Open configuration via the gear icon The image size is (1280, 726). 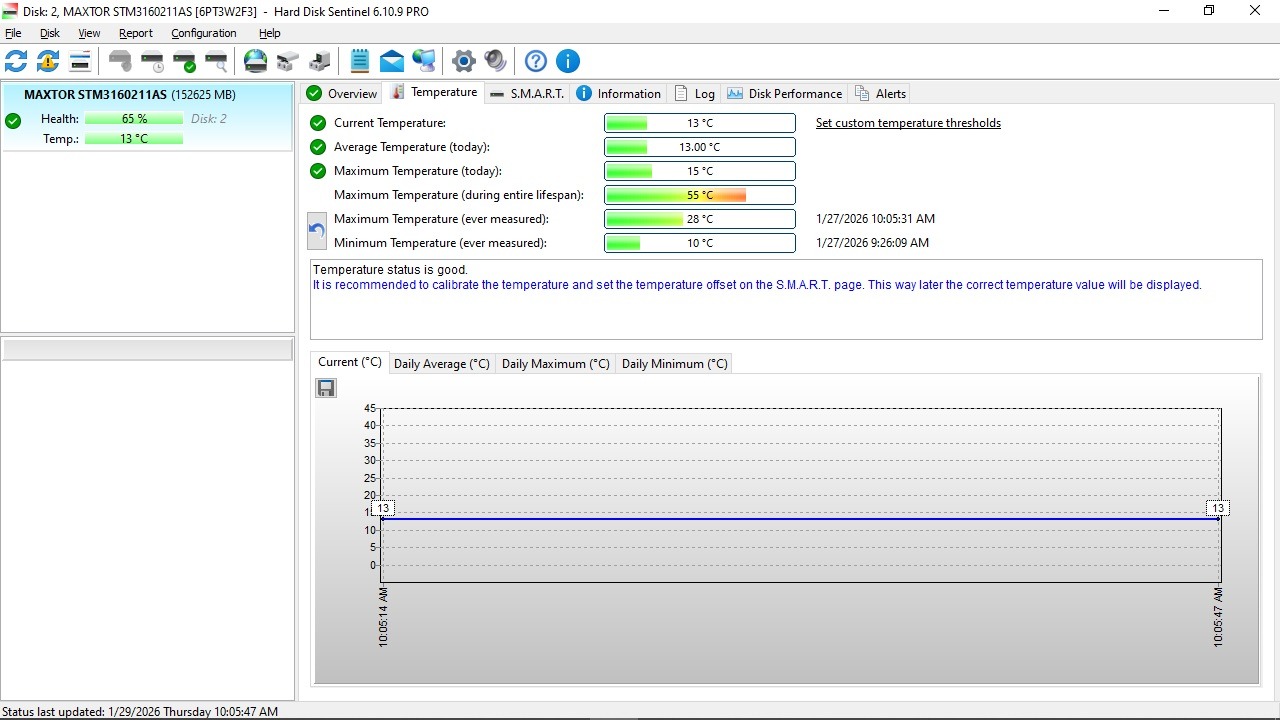coord(463,61)
